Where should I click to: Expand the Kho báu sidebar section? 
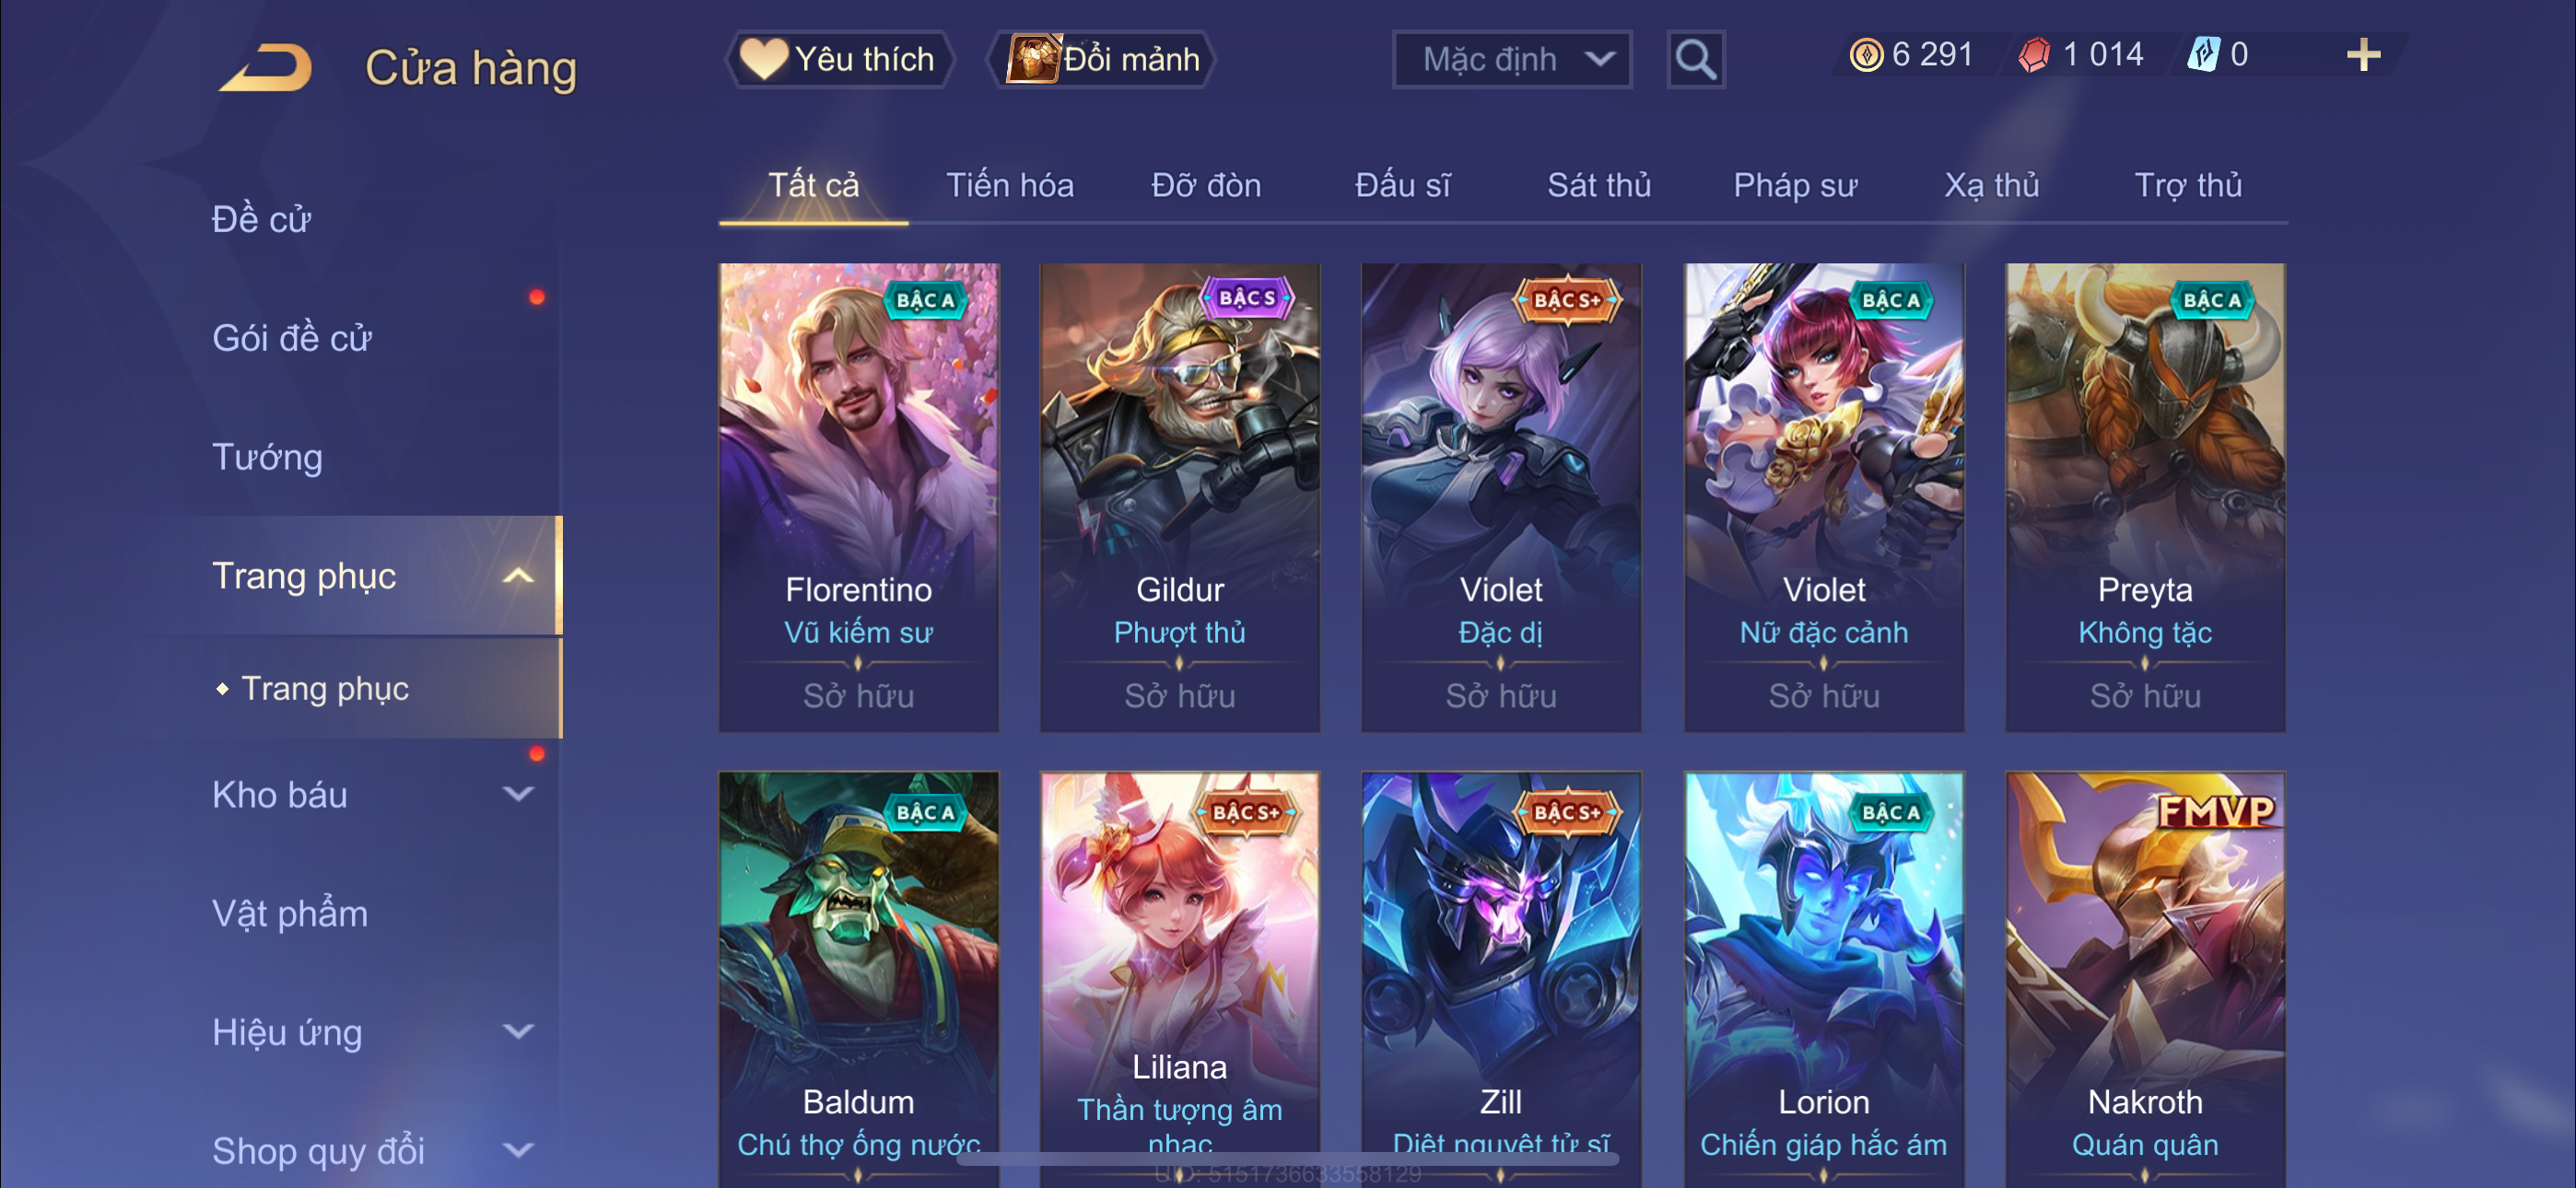pos(518,794)
